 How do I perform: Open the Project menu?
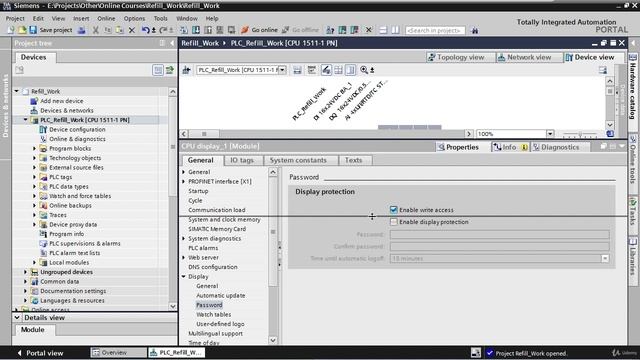pyautogui.click(x=15, y=18)
